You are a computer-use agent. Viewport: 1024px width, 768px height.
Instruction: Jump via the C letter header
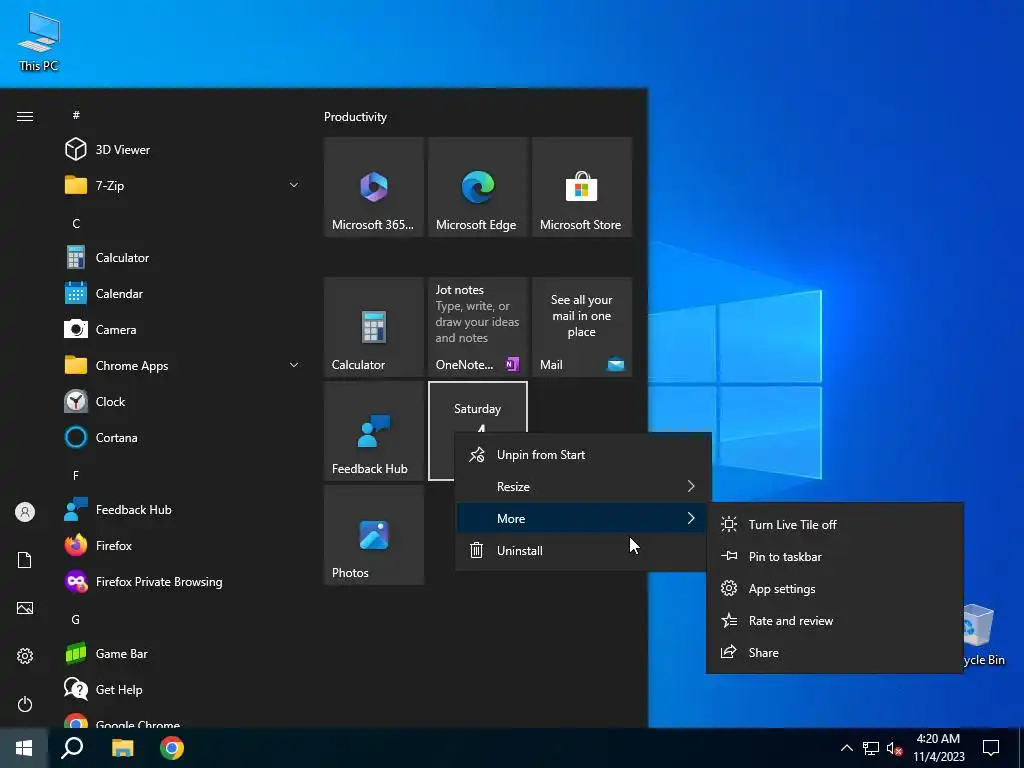pyautogui.click(x=76, y=223)
